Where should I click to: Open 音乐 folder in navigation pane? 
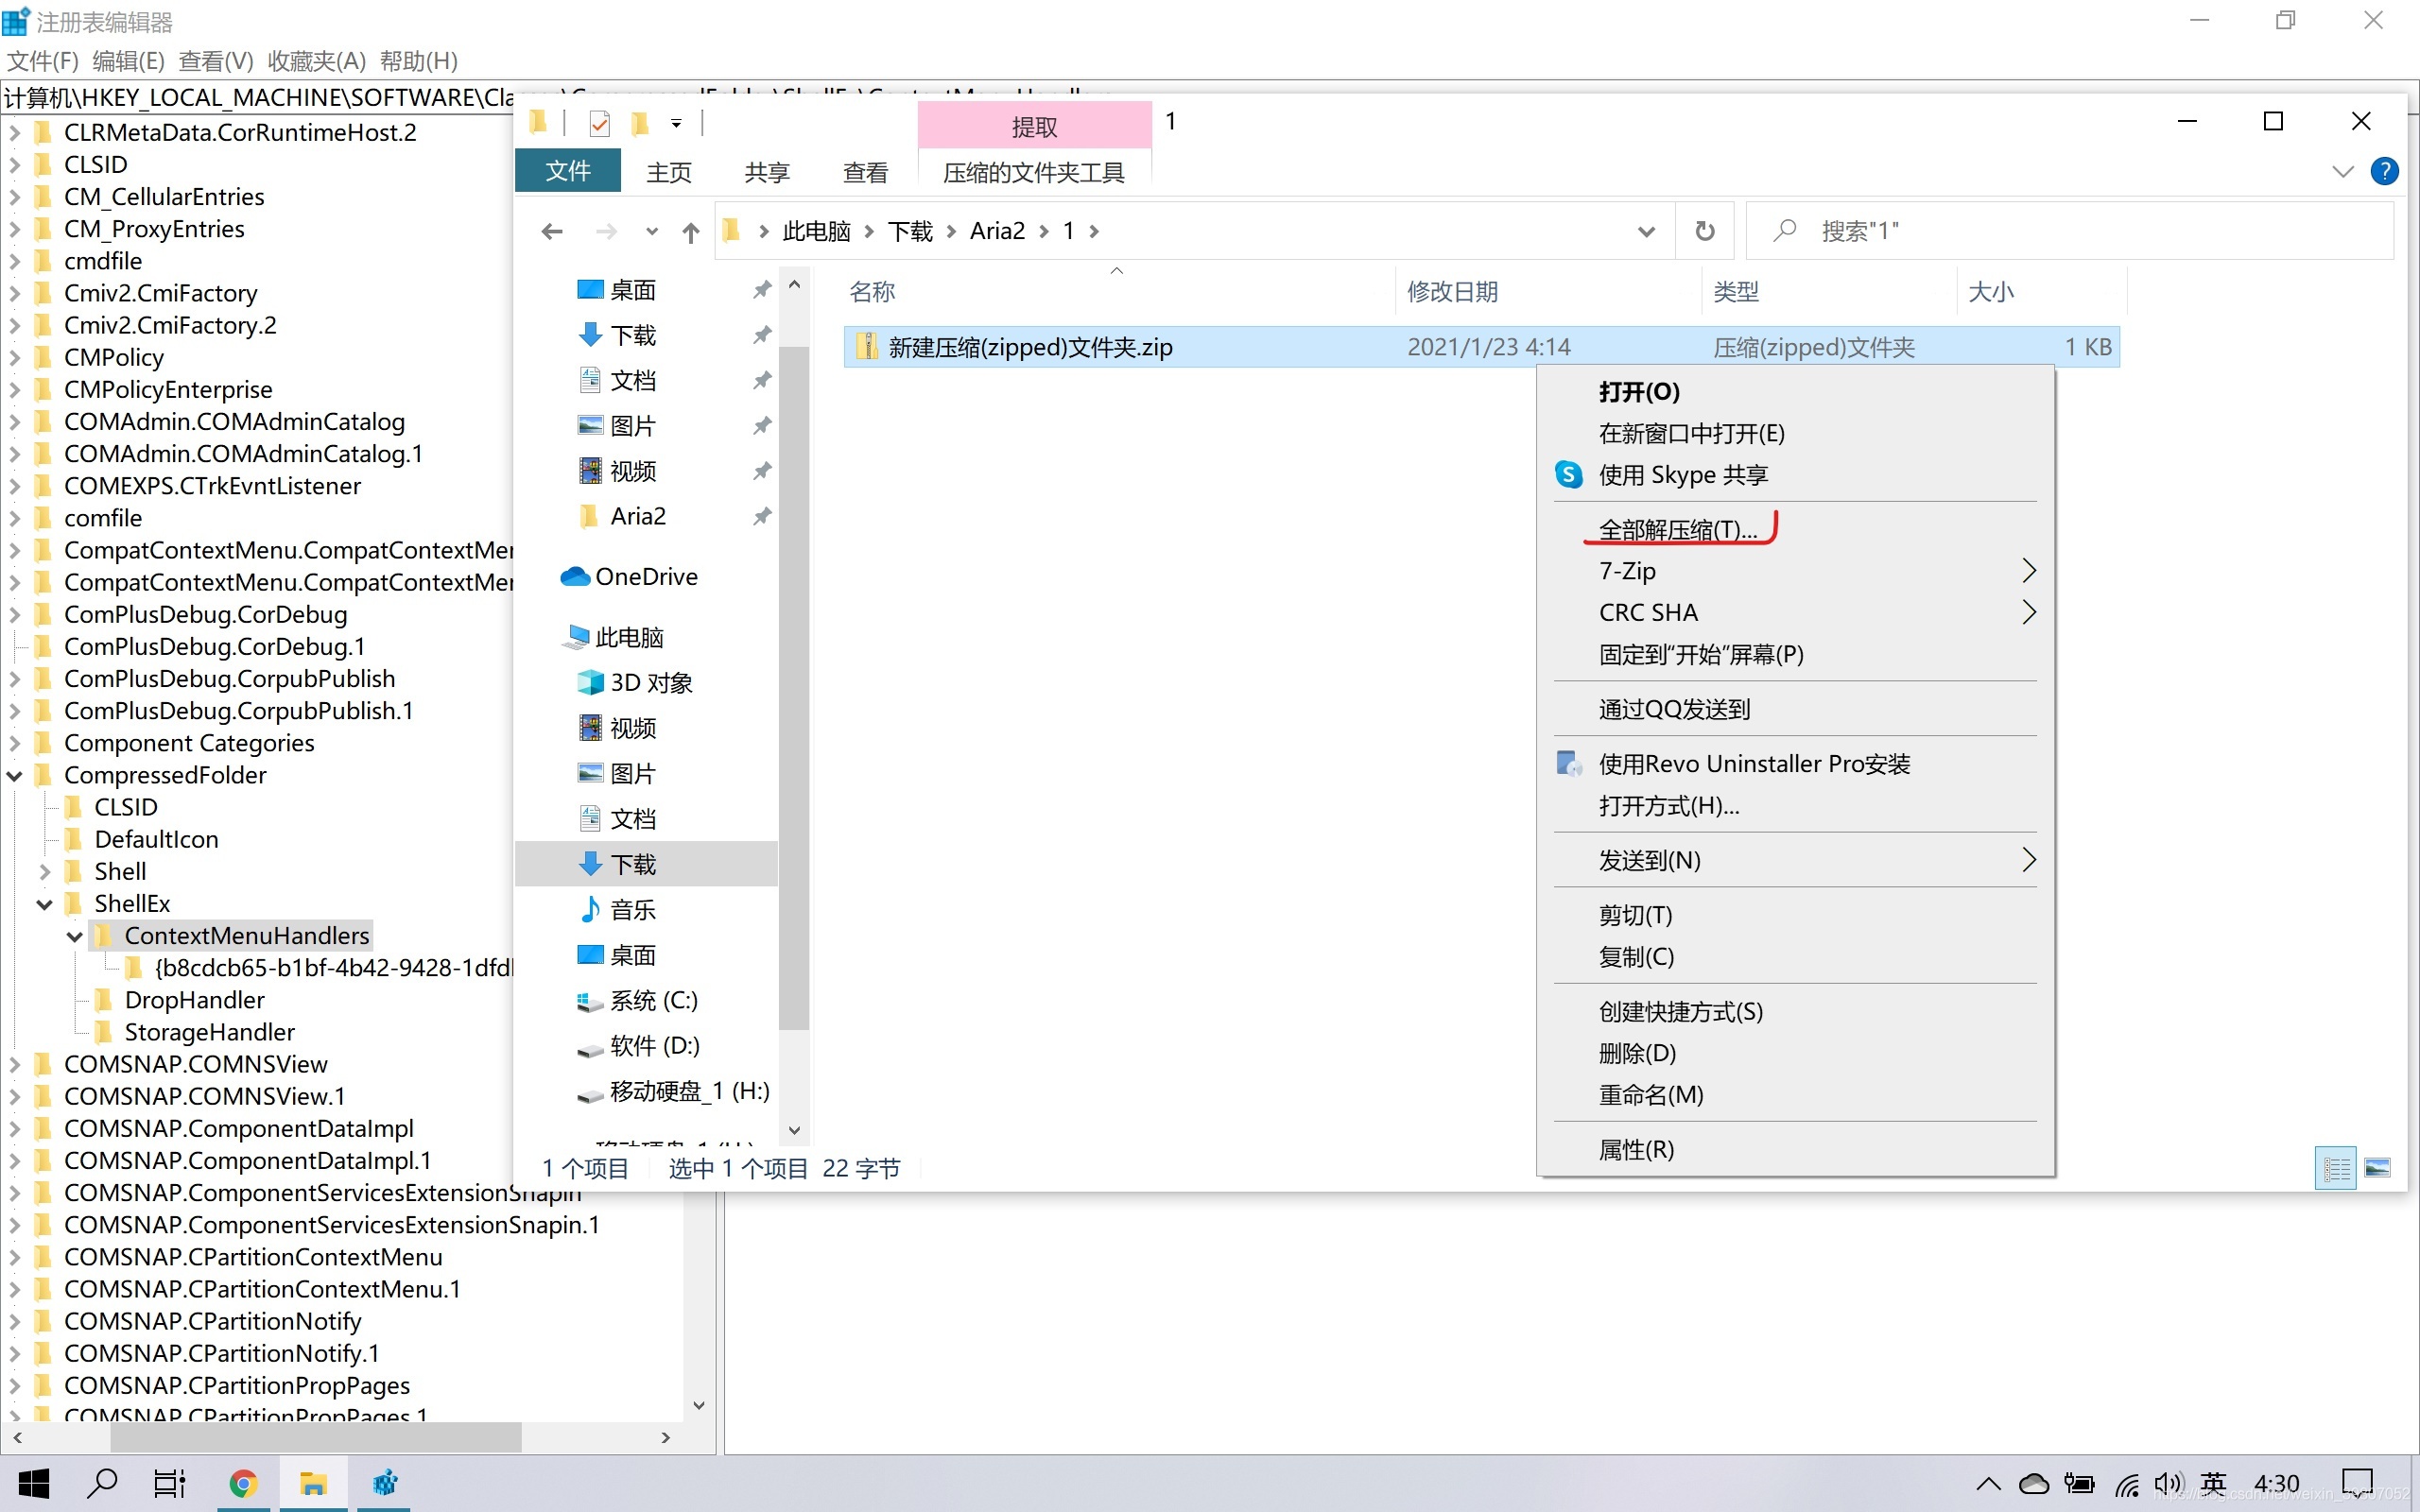[617, 910]
